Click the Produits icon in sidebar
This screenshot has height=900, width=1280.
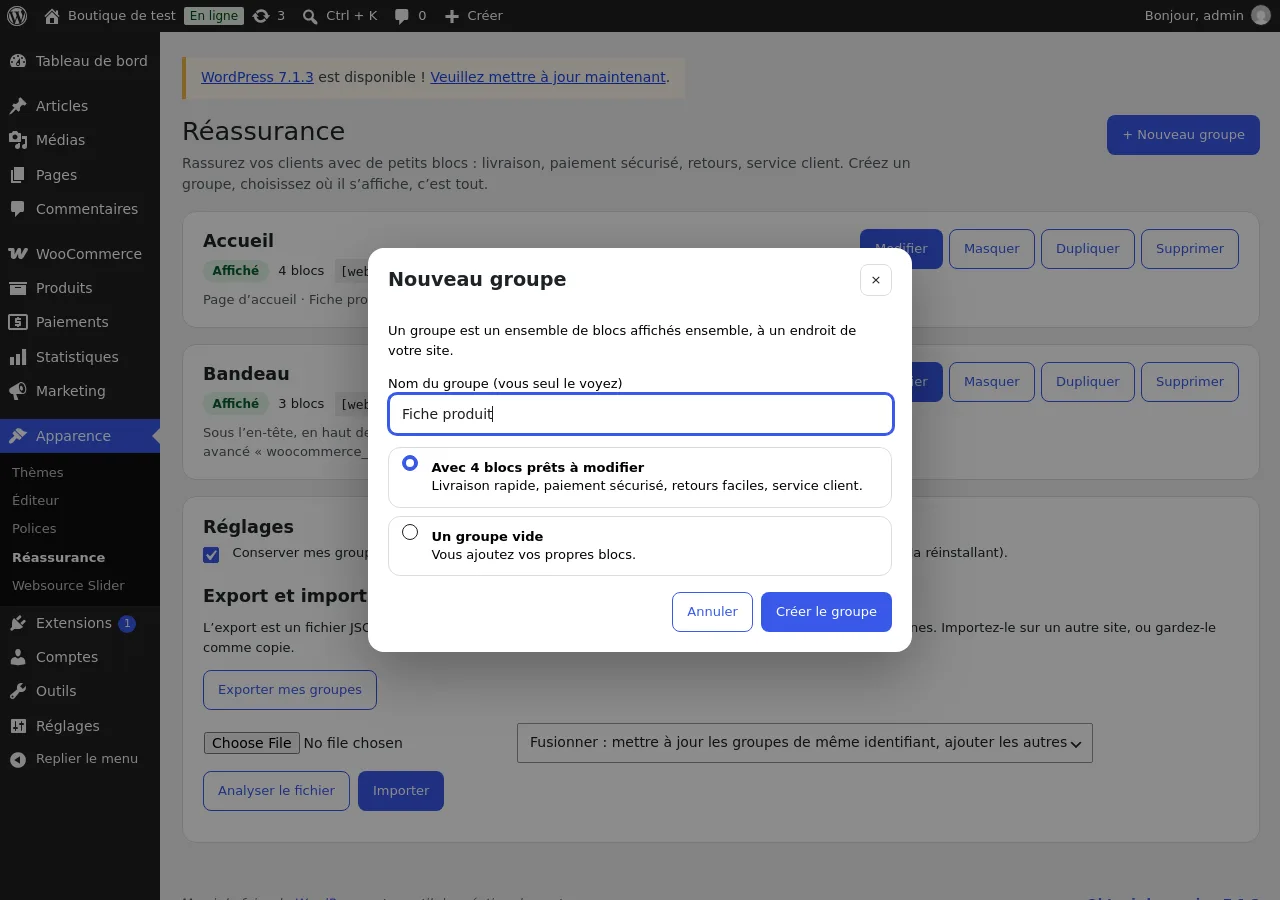click(x=18, y=288)
